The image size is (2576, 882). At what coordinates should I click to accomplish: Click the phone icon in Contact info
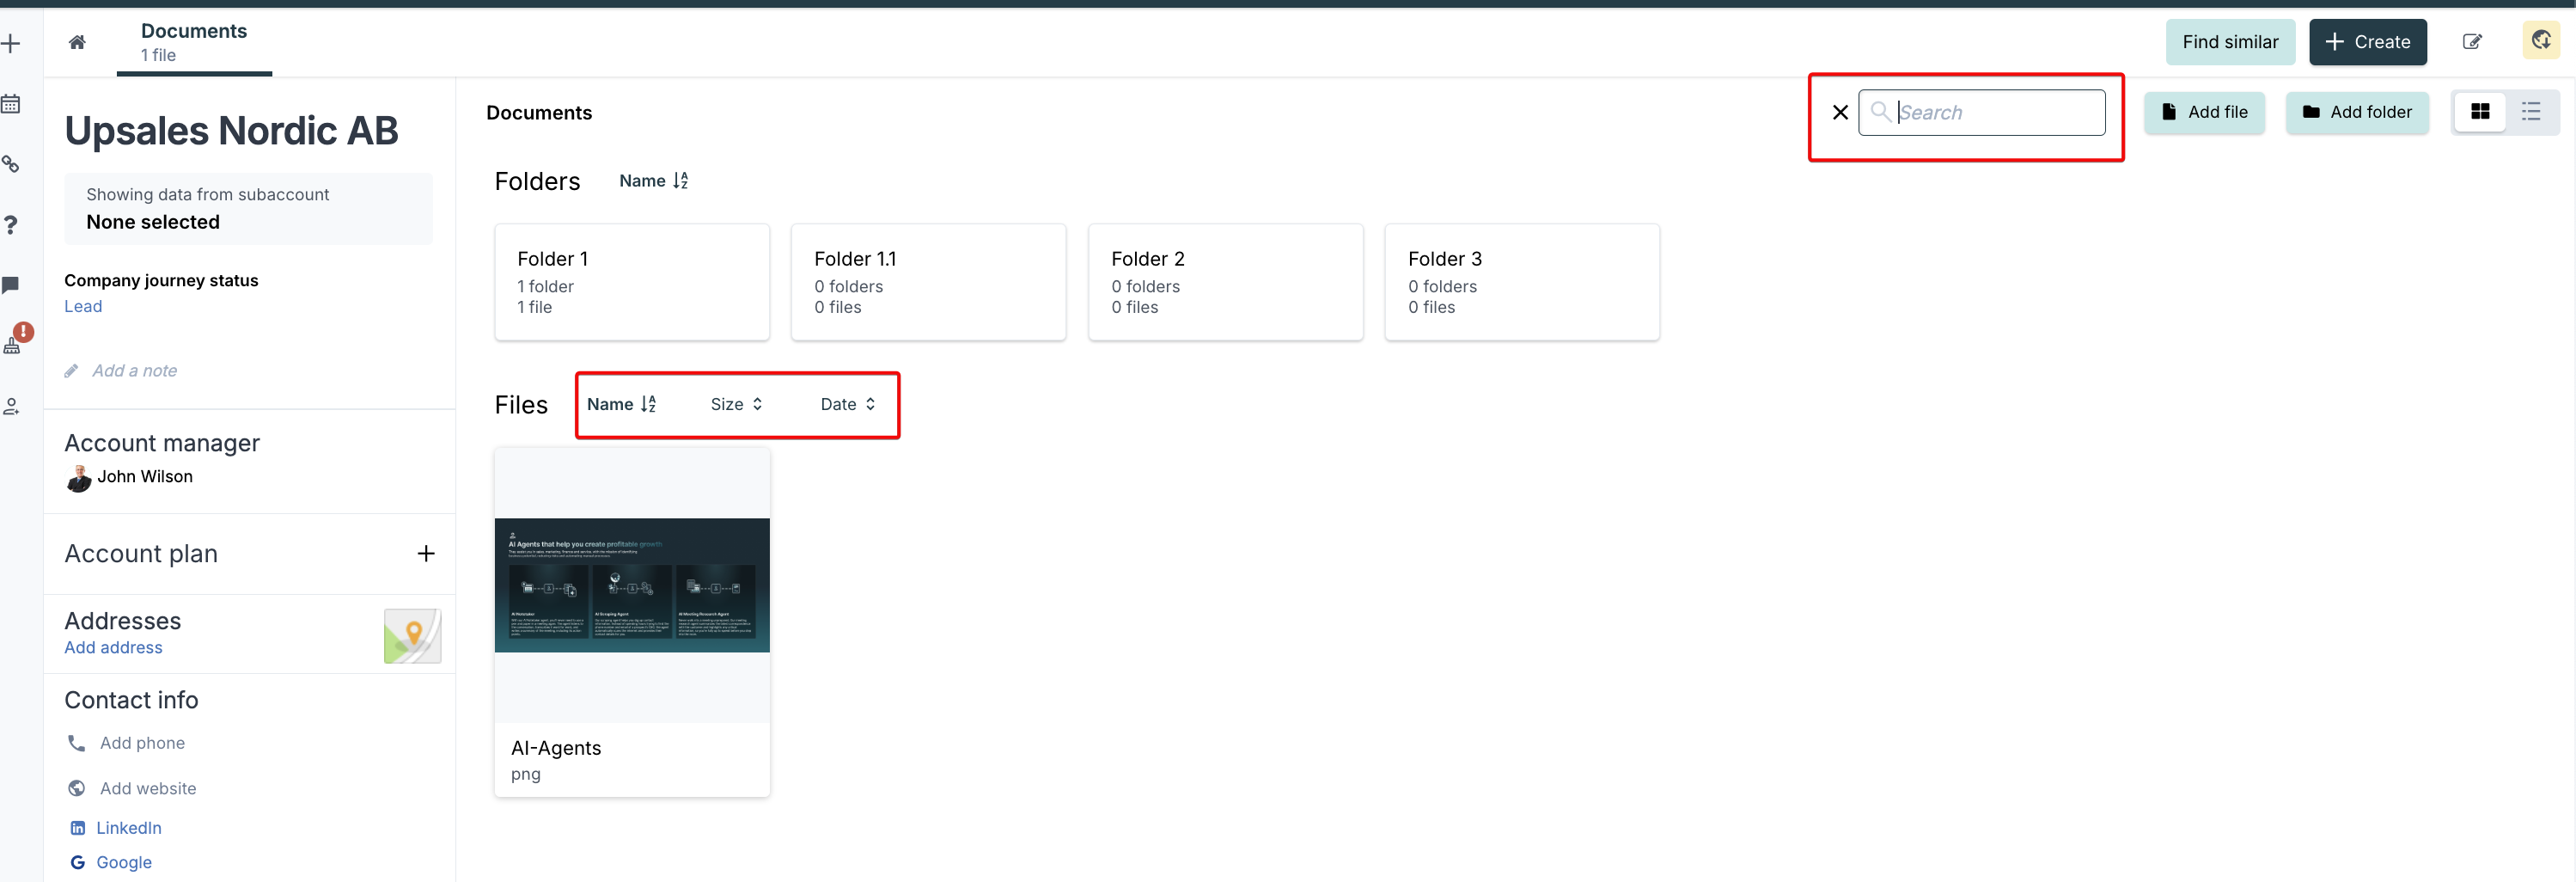(76, 743)
